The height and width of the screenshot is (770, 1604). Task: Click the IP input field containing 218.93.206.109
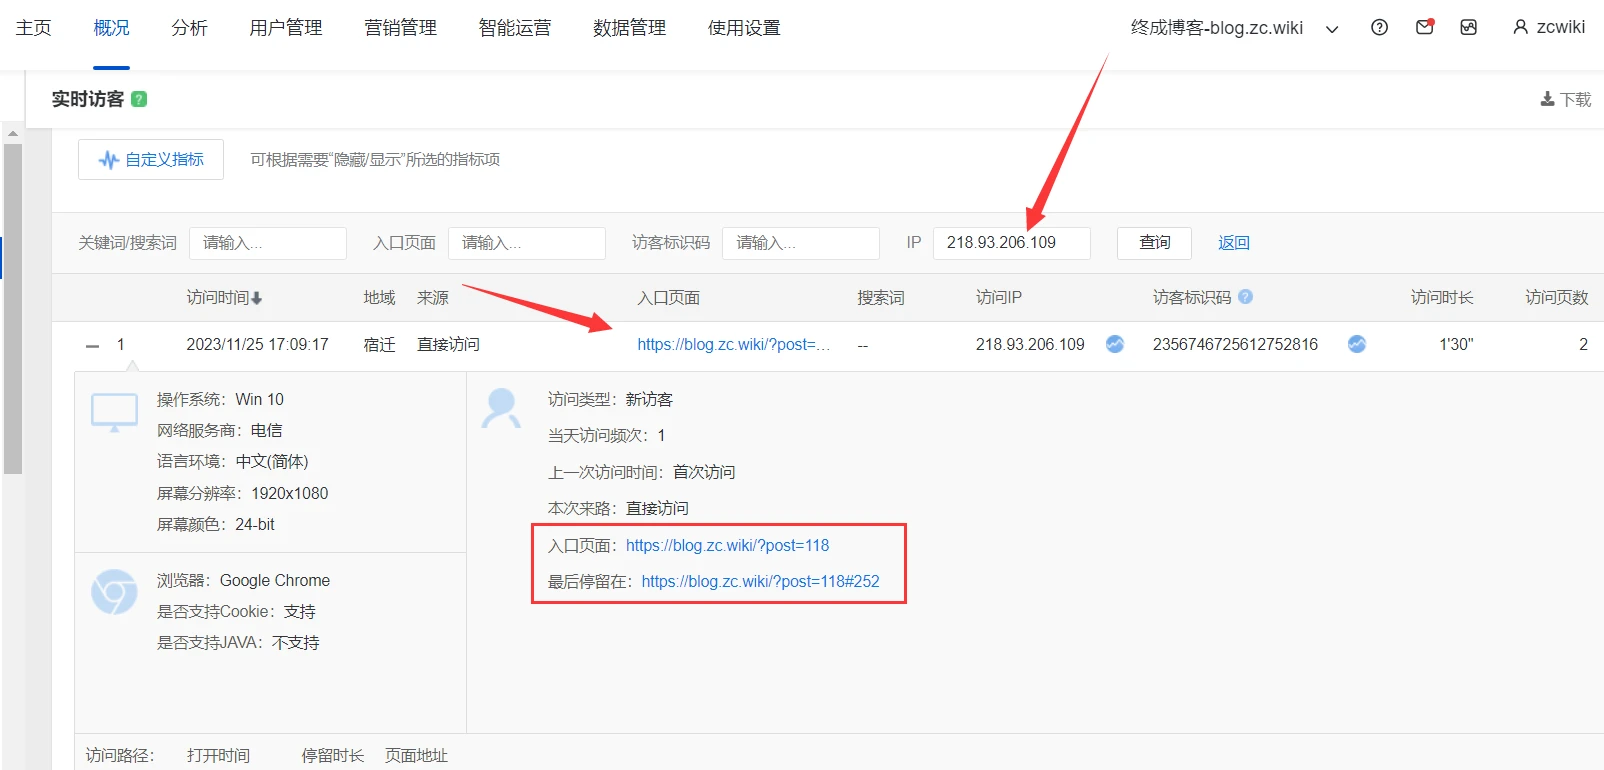point(1011,243)
